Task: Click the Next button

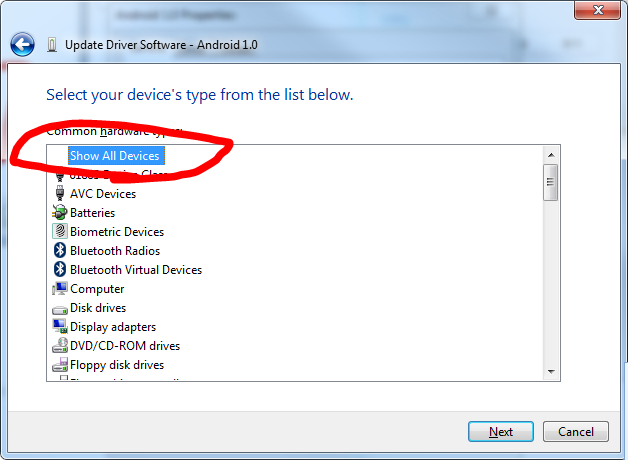Action: coord(501,432)
